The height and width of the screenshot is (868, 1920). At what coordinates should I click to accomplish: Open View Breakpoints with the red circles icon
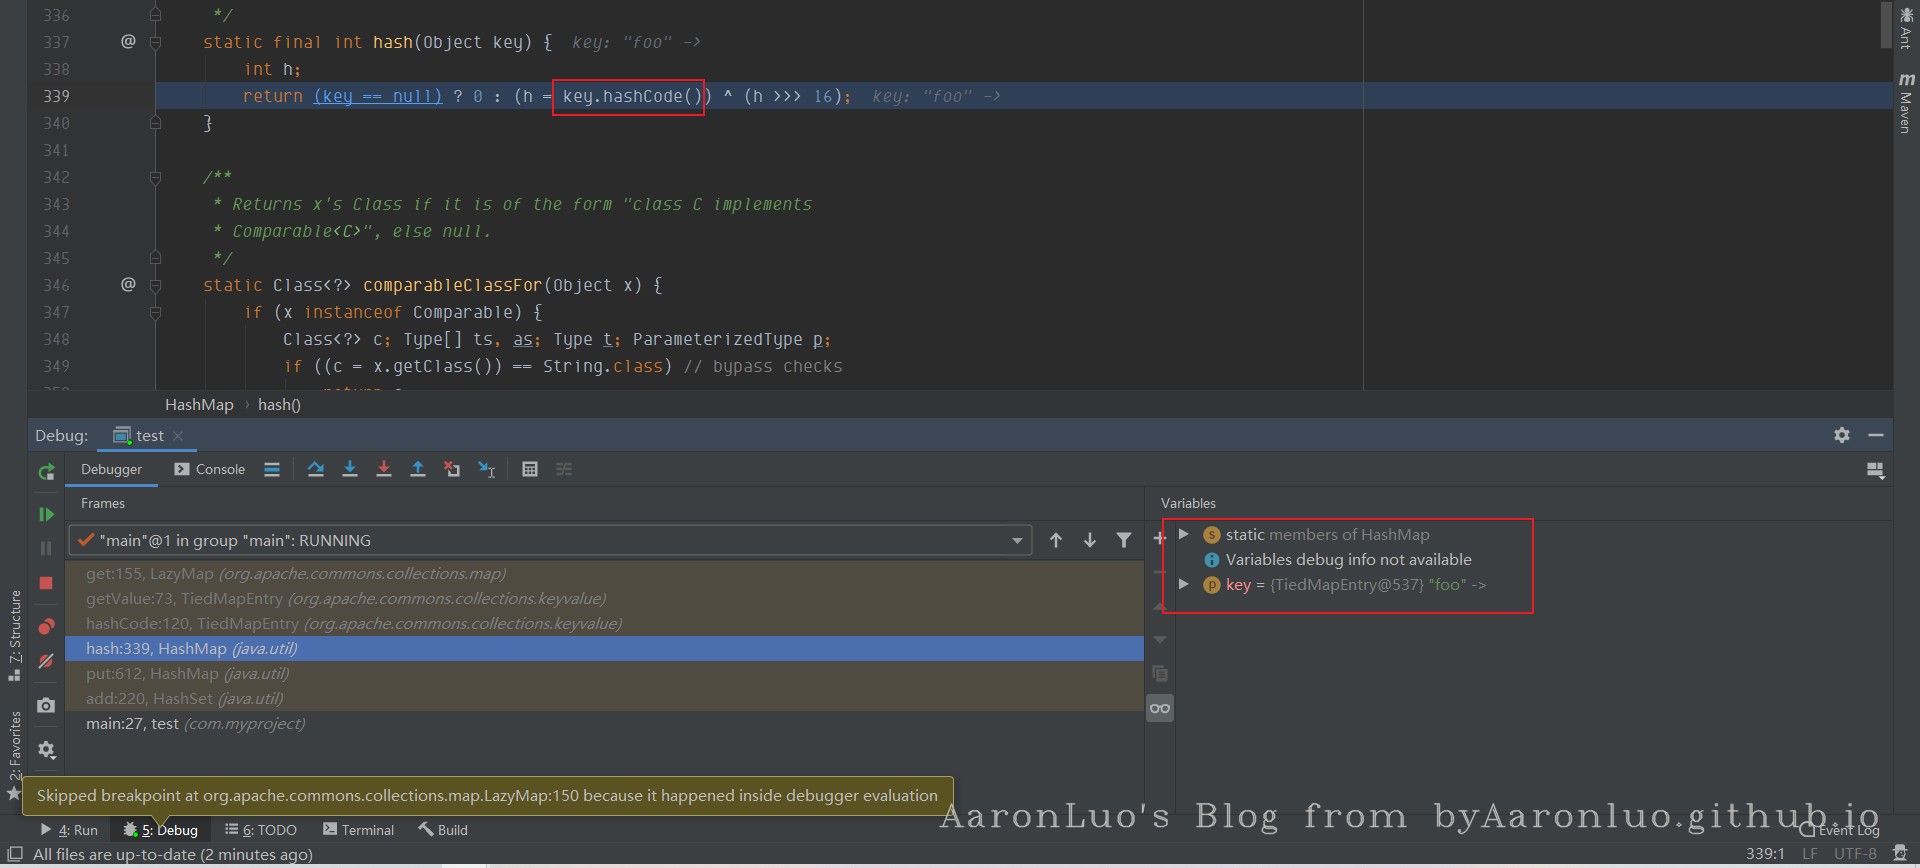pyautogui.click(x=46, y=627)
